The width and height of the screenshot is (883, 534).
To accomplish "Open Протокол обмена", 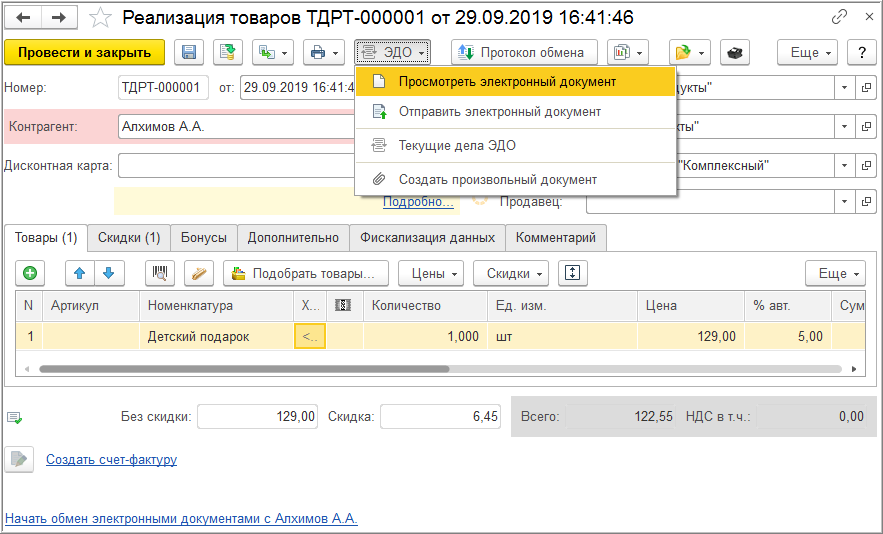I will [x=524, y=53].
